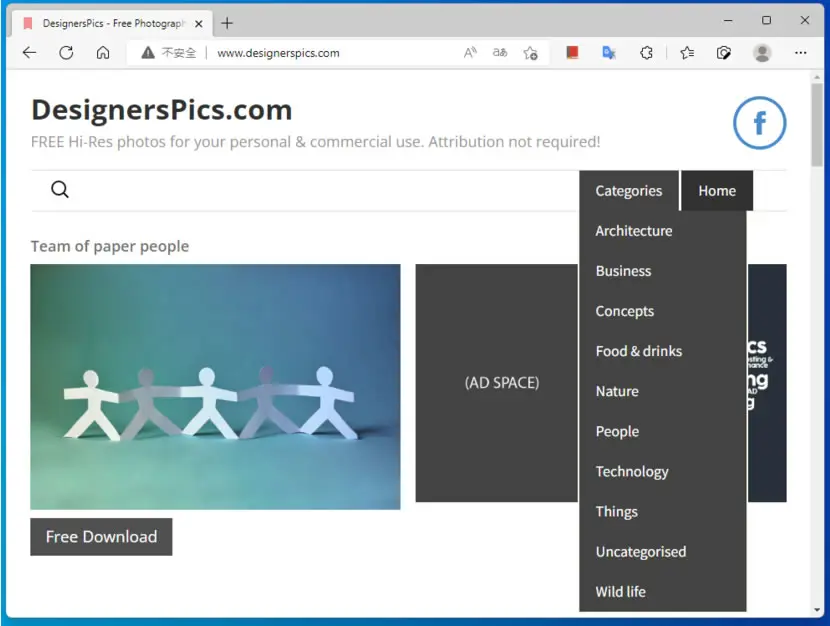Image resolution: width=830 pixels, height=626 pixels.
Task: Open browser settings three-dot menu
Action: coord(800,53)
